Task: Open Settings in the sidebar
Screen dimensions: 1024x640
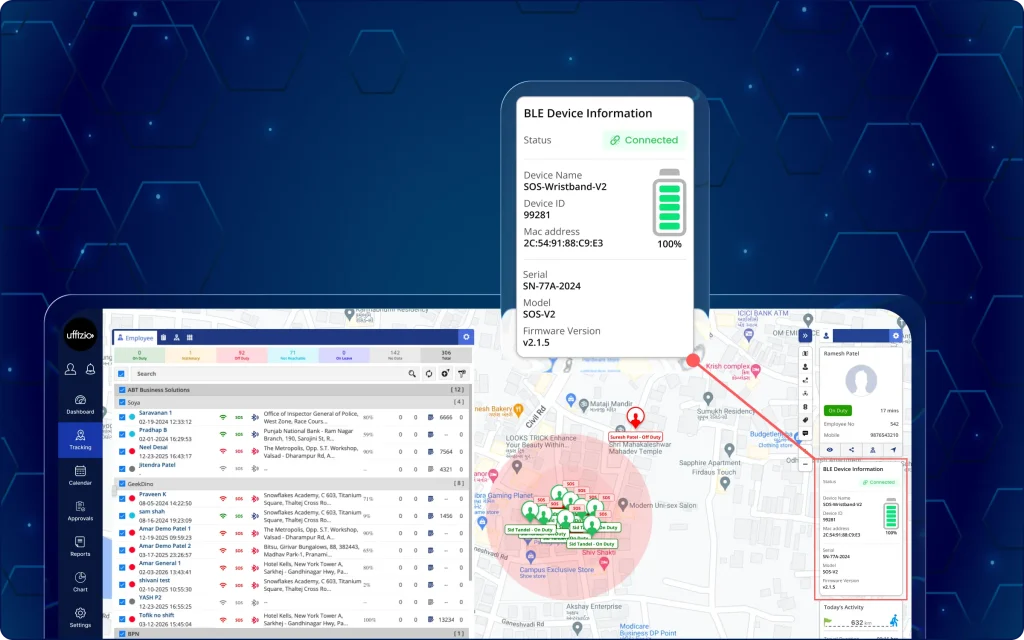Action: click(x=80, y=617)
